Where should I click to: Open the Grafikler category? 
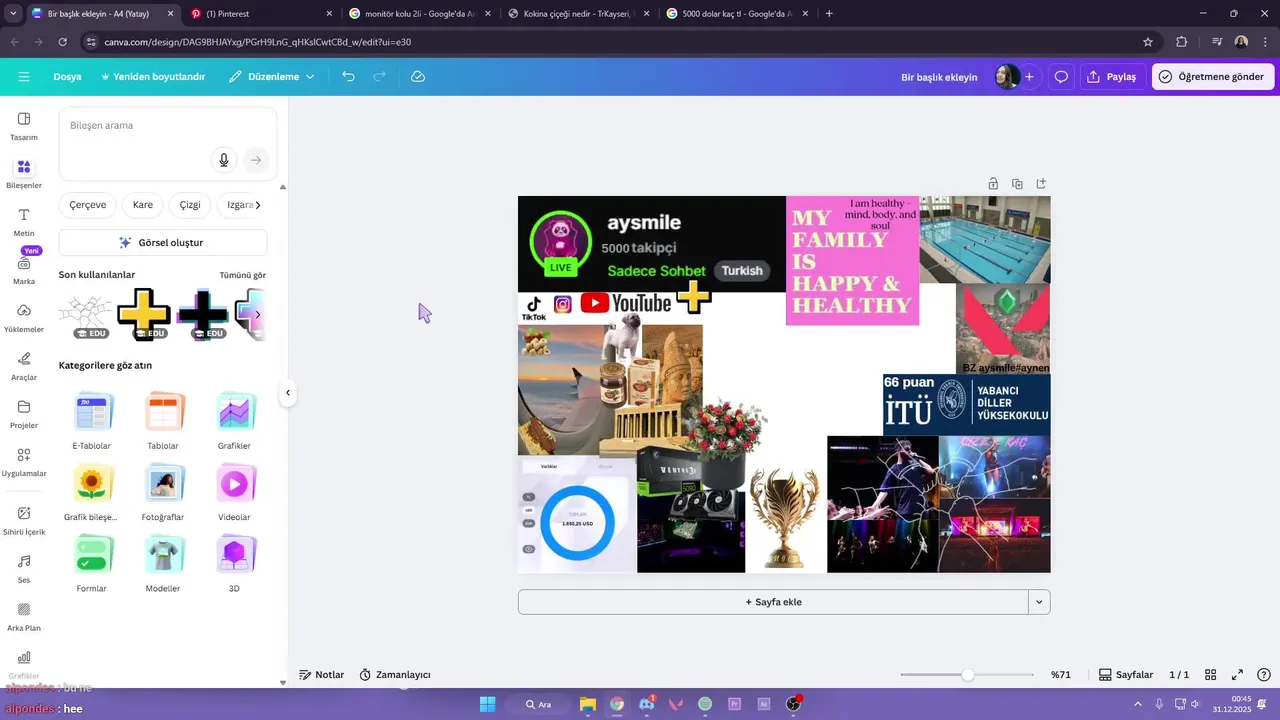point(234,421)
